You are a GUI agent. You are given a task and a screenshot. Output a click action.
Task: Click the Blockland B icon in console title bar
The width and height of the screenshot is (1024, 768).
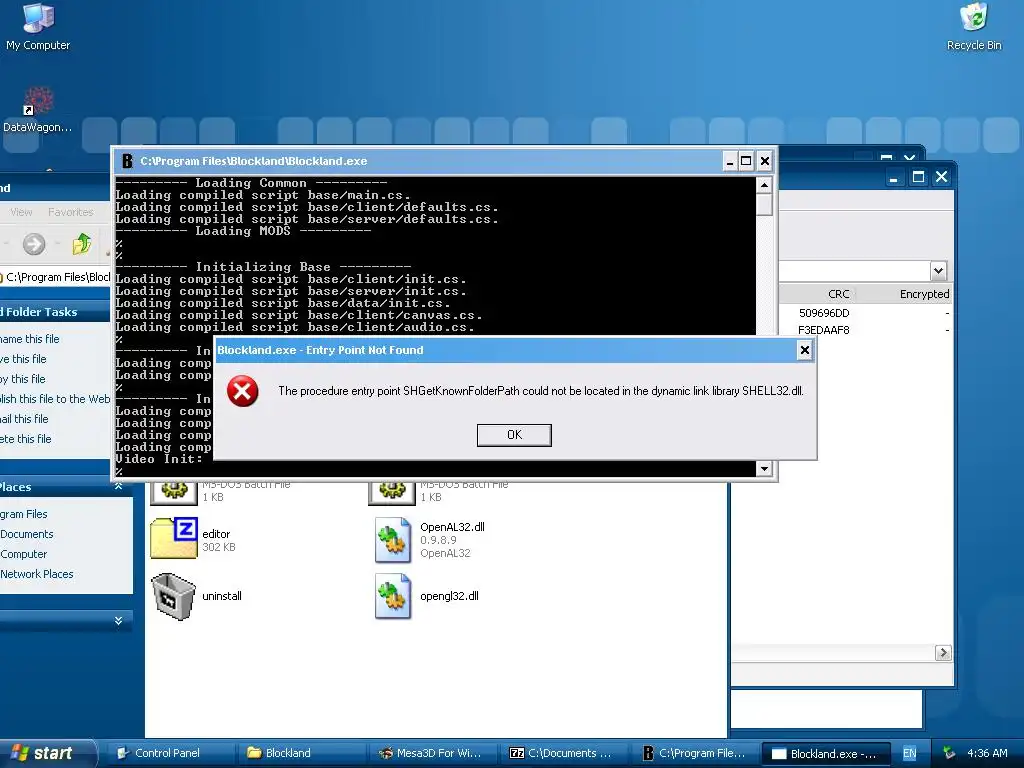click(127, 161)
